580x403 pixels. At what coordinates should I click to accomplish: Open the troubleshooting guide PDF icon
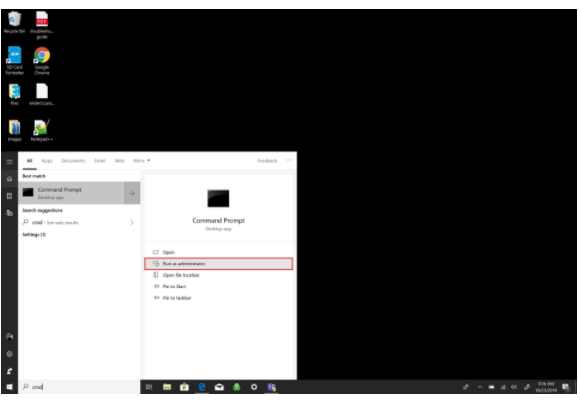coord(42,24)
